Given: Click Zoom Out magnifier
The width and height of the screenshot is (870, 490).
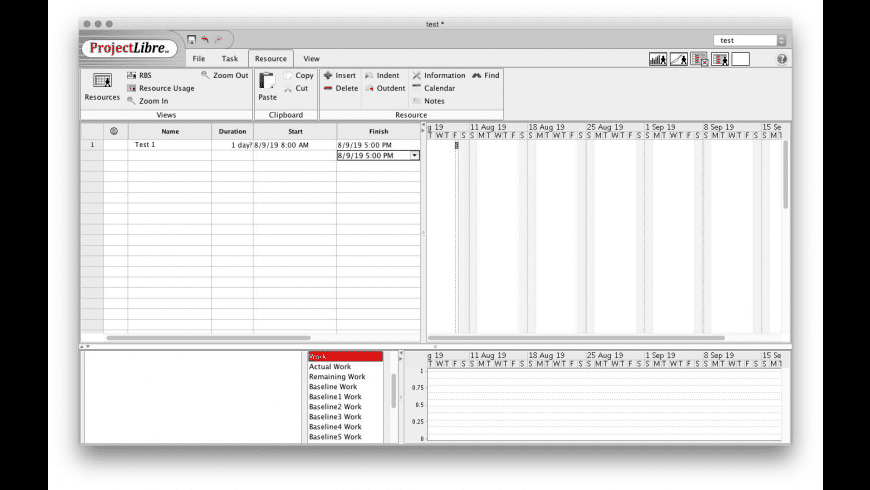Looking at the screenshot, I should tap(225, 75).
